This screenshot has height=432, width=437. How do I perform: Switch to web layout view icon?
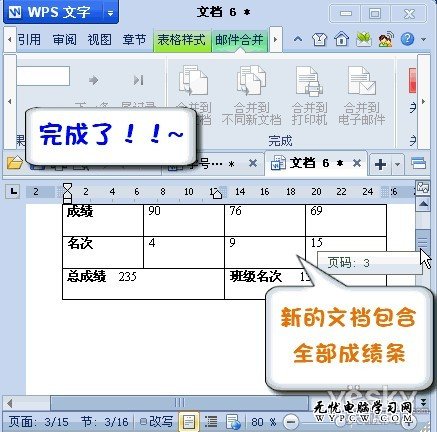[233, 422]
